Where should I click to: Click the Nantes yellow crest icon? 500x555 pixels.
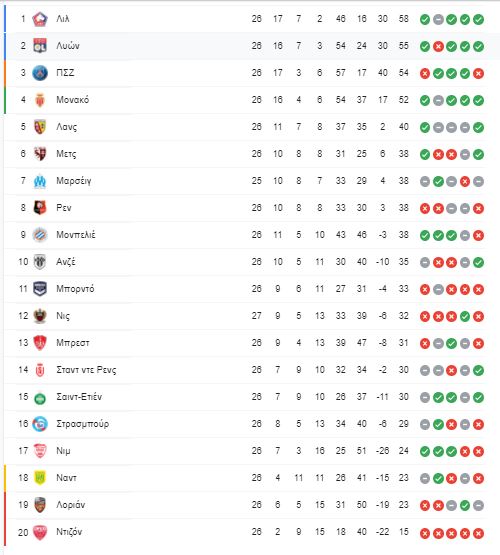(x=40, y=478)
